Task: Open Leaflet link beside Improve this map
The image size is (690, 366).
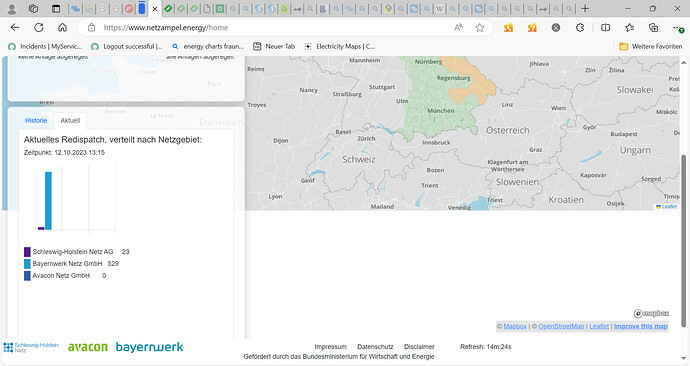Action: tap(599, 326)
